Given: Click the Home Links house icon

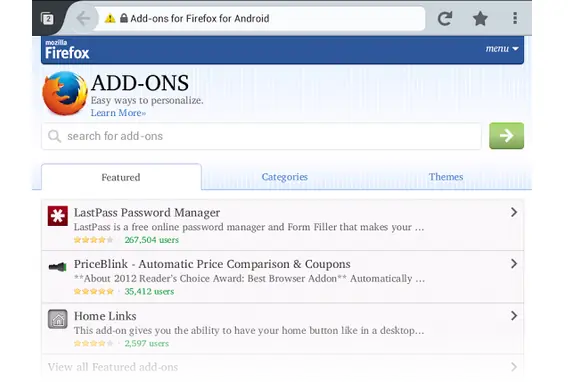Looking at the screenshot, I should click(58, 319).
